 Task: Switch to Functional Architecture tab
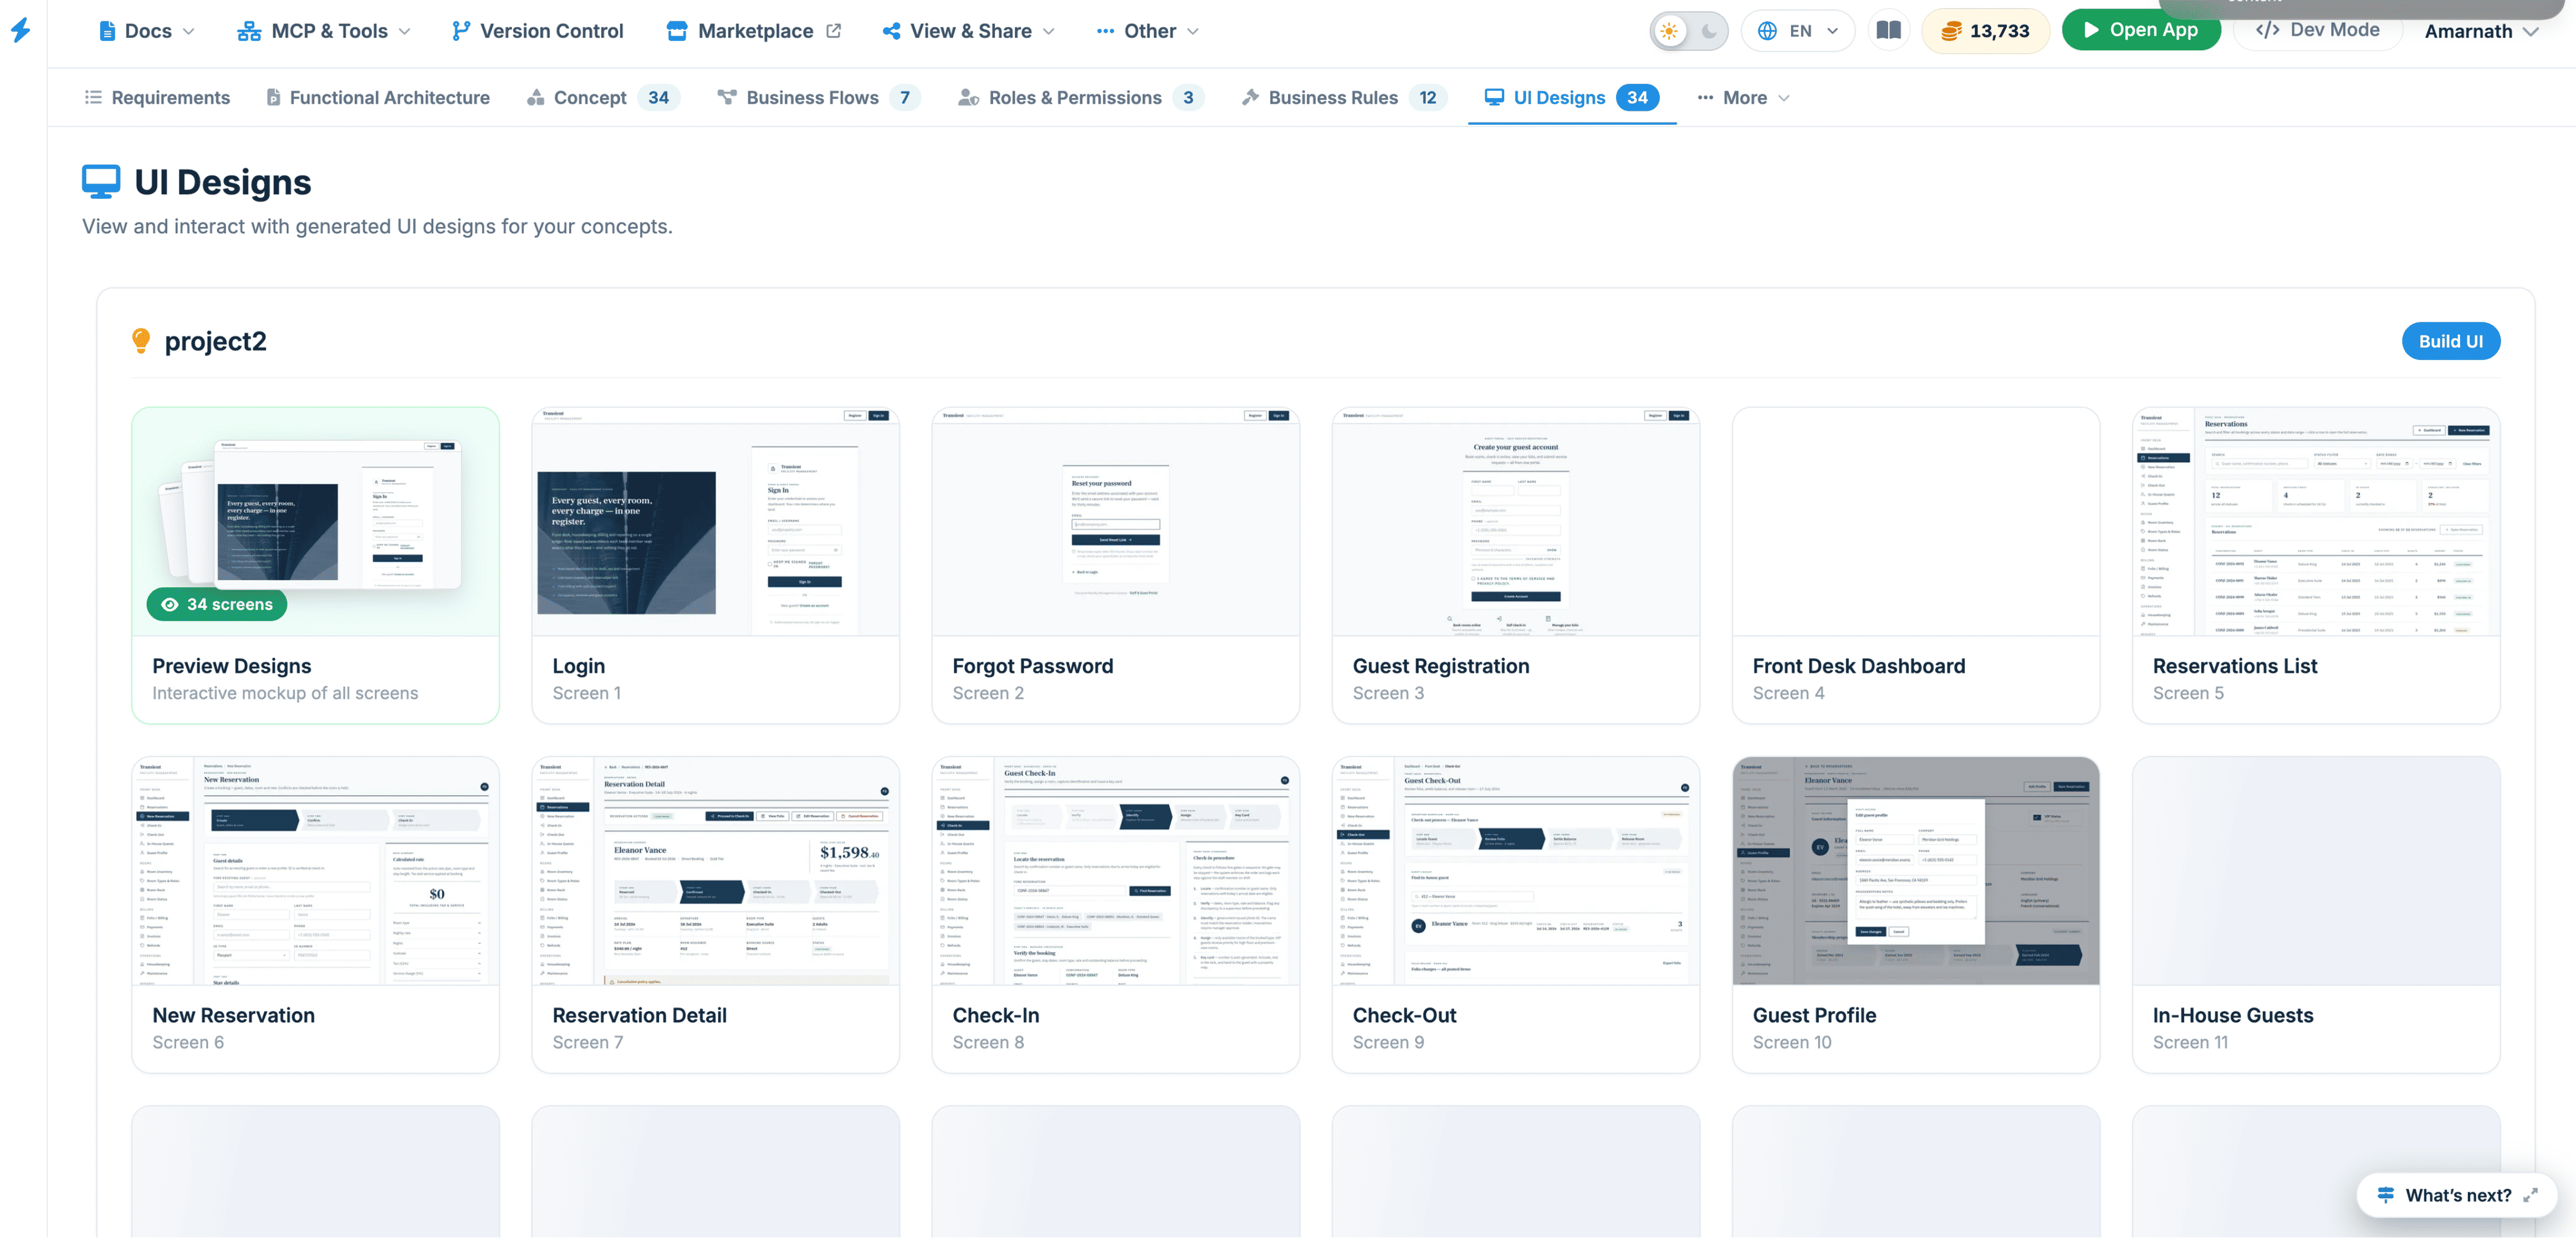pyautogui.click(x=377, y=97)
